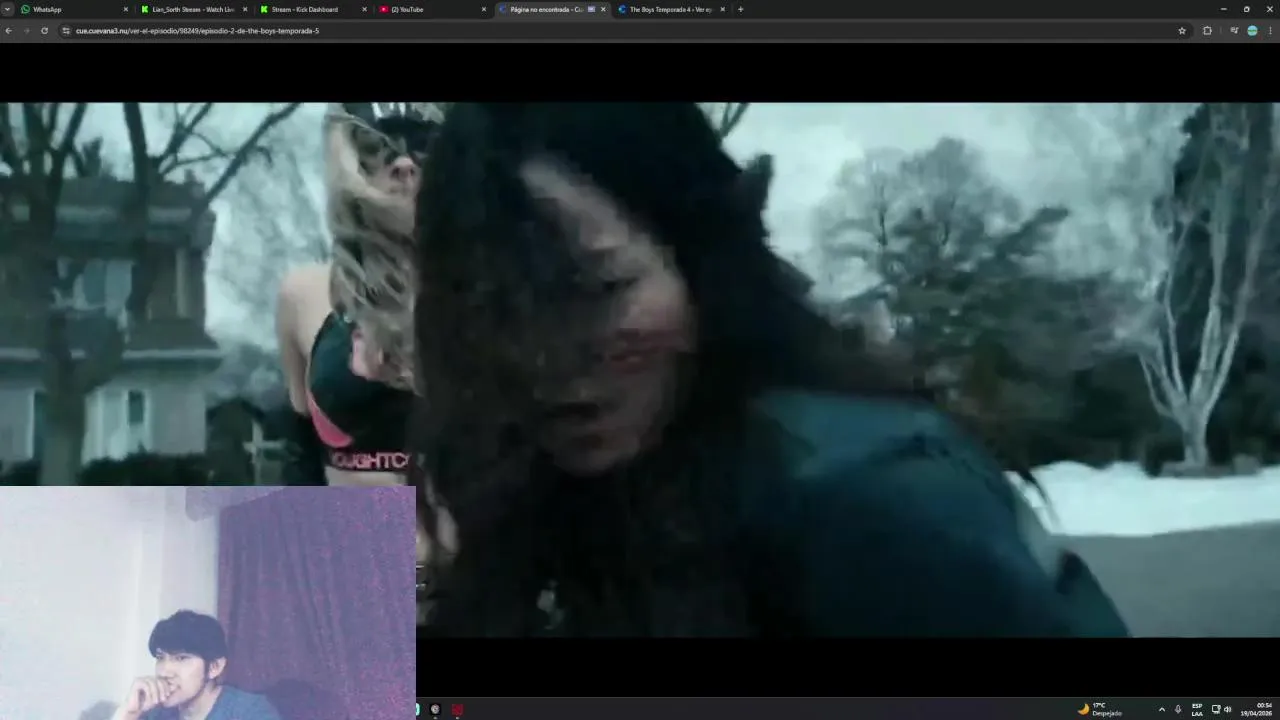Open the volume speaker tray icon
This screenshot has height=720, width=1280.
click(1228, 709)
